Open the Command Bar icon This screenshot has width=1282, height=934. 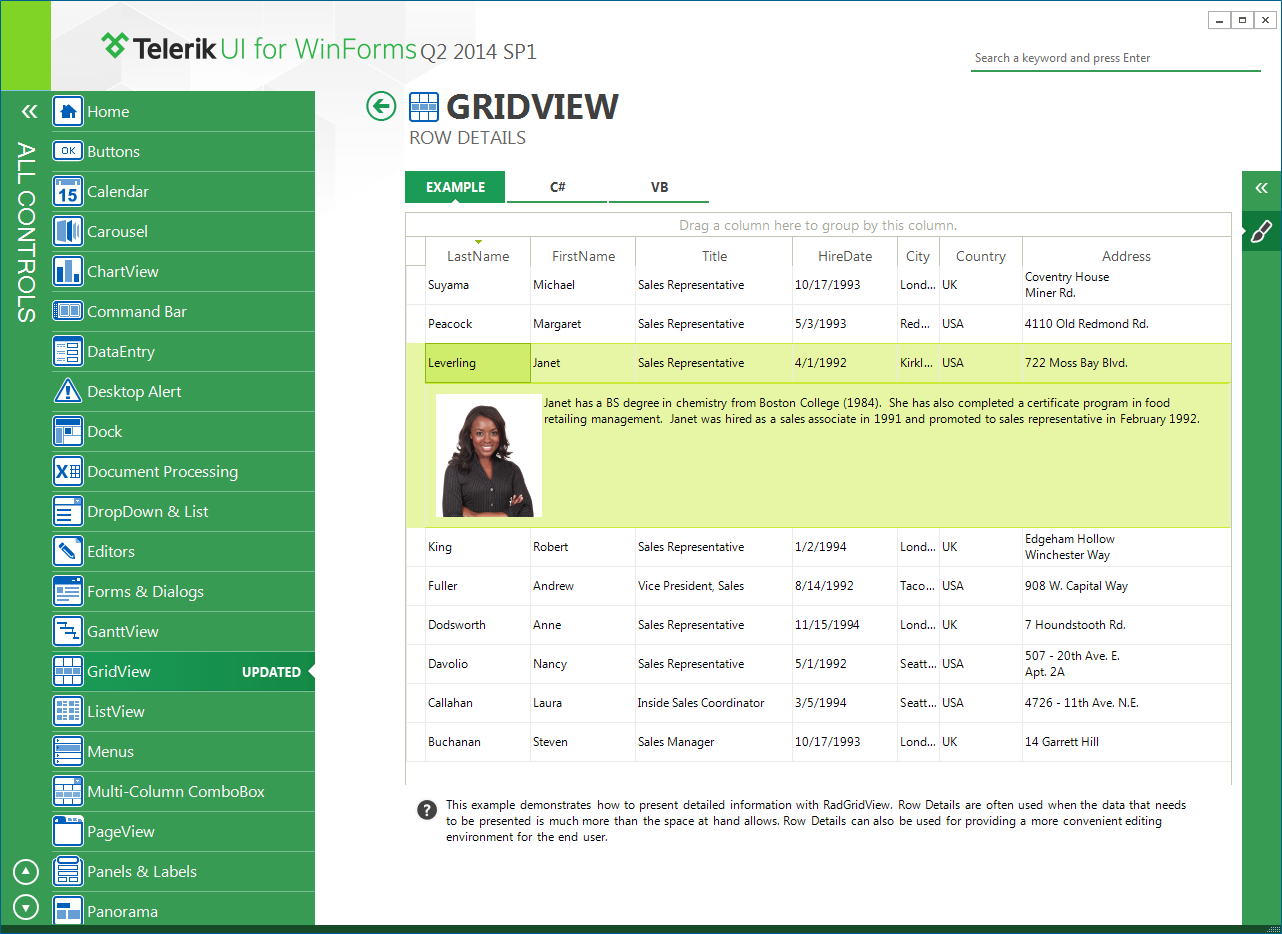68,312
